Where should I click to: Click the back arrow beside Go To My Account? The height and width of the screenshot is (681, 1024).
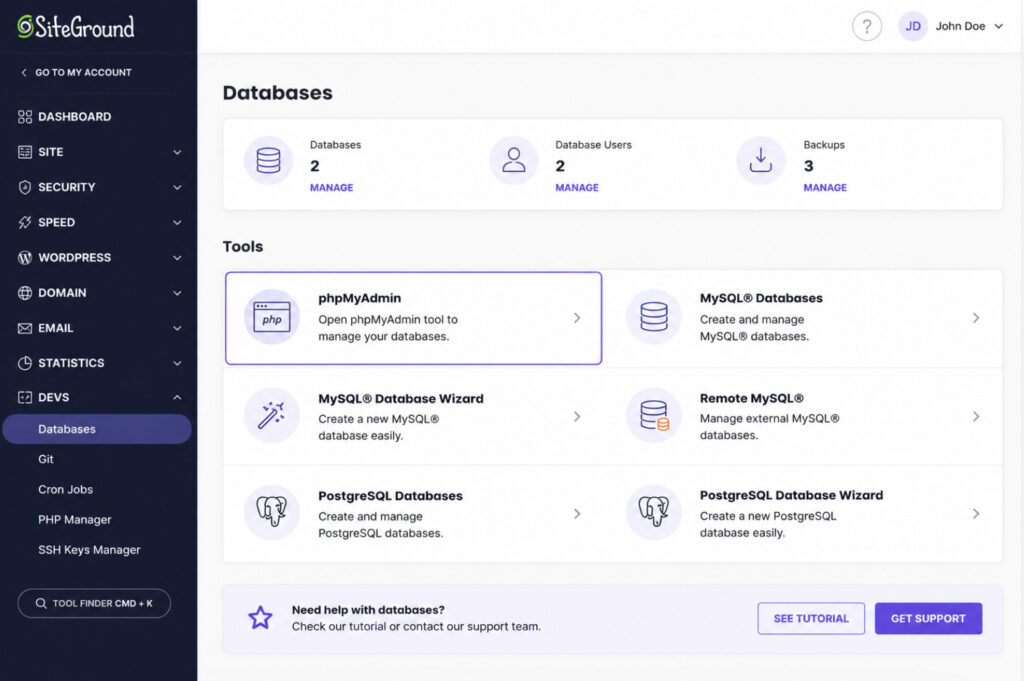tap(24, 72)
